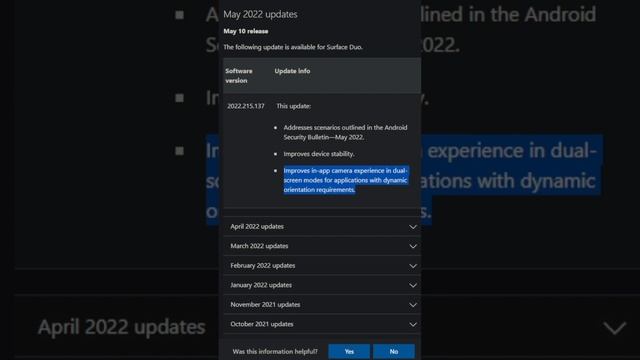640x360 pixels.
Task: Click Android Security Bulletin May 2022 bullet
Action: [345, 132]
